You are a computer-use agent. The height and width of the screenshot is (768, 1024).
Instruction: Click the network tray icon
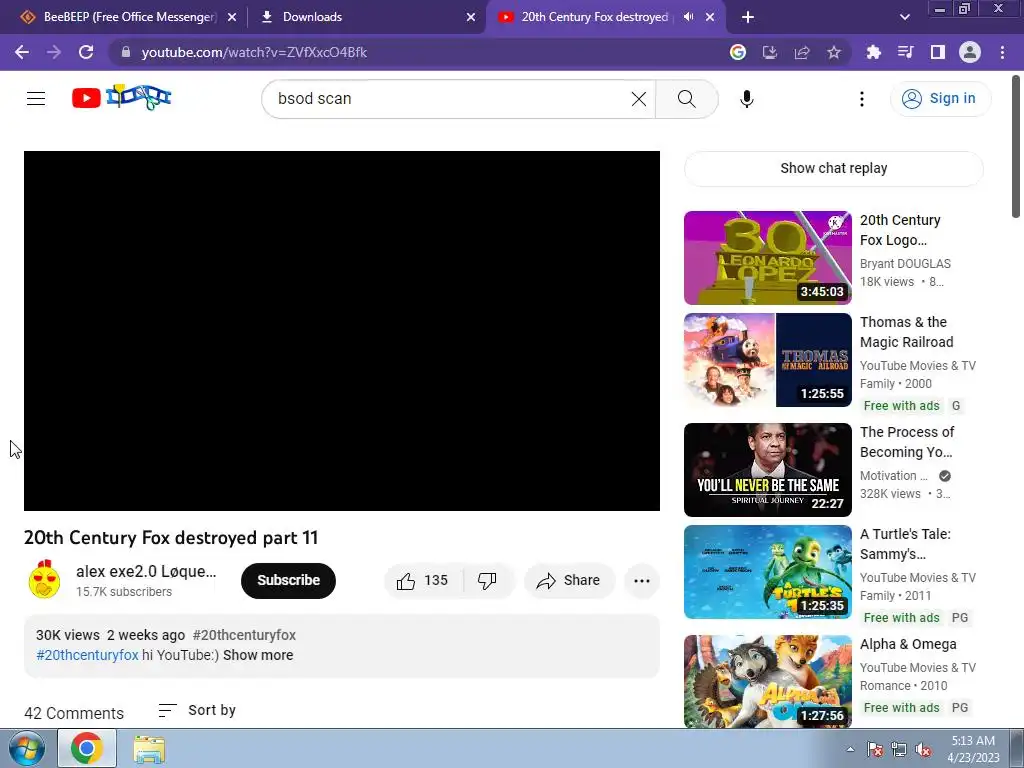(899, 750)
